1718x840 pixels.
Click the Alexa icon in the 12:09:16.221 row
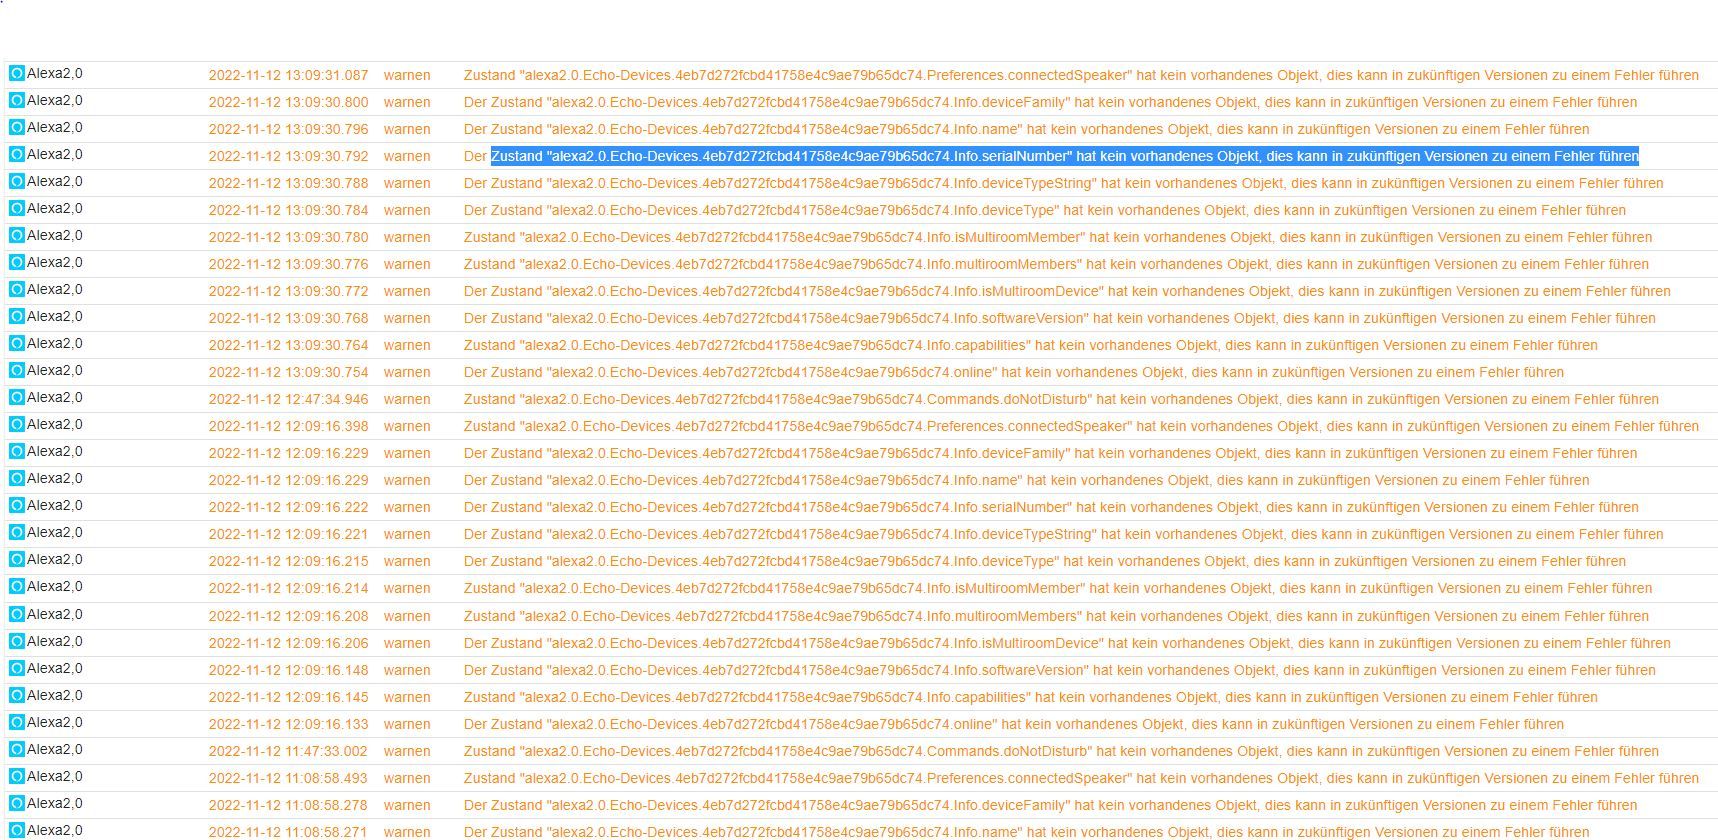(x=17, y=532)
